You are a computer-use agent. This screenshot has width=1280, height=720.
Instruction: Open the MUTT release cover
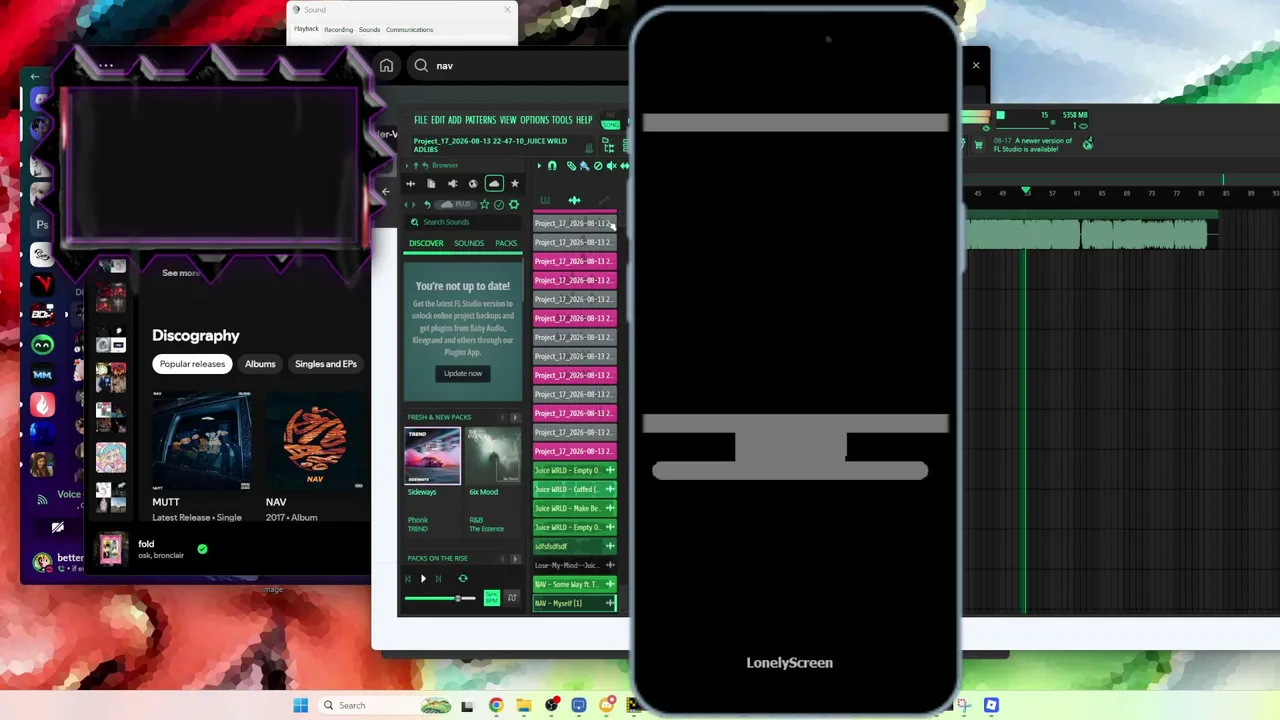coord(202,441)
